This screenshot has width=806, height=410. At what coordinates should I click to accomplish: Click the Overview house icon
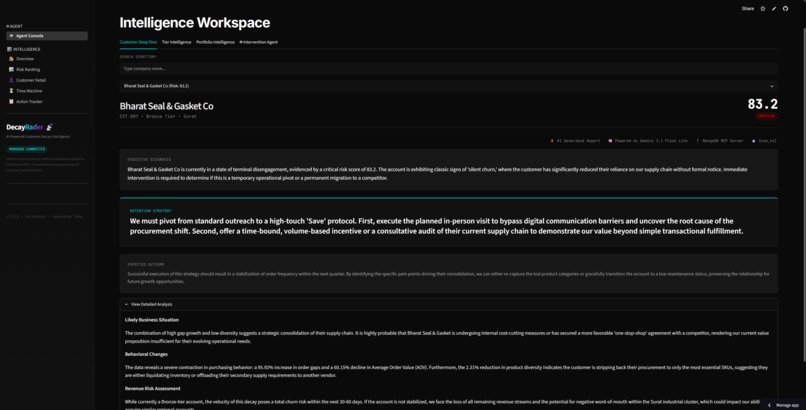pyautogui.click(x=11, y=59)
